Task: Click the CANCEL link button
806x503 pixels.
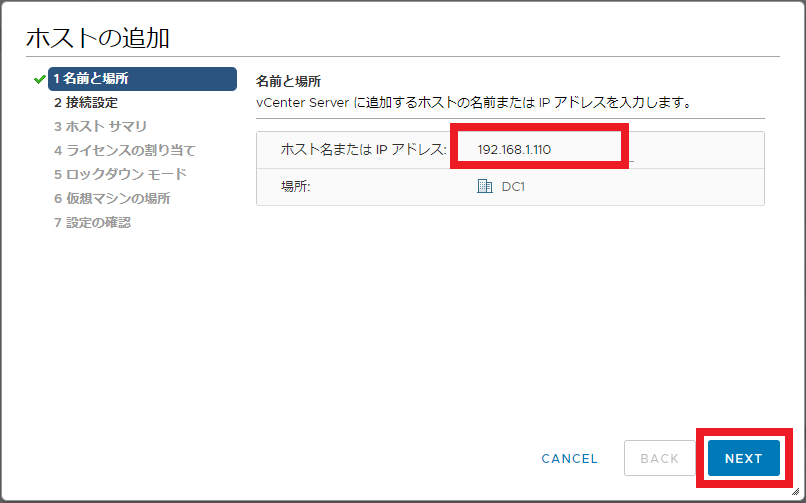Action: (570, 458)
